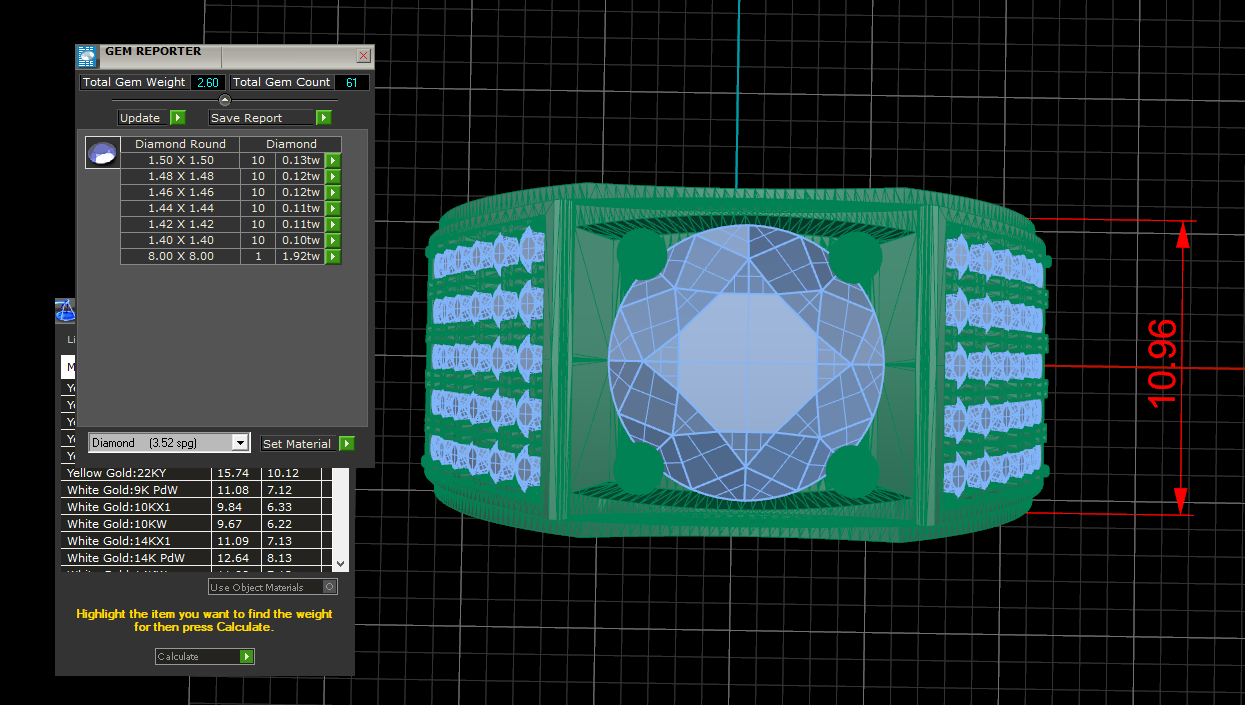This screenshot has width=1245, height=705.
Task: Click green arrow for 1.46 X 1.46 row
Action: pyautogui.click(x=333, y=192)
